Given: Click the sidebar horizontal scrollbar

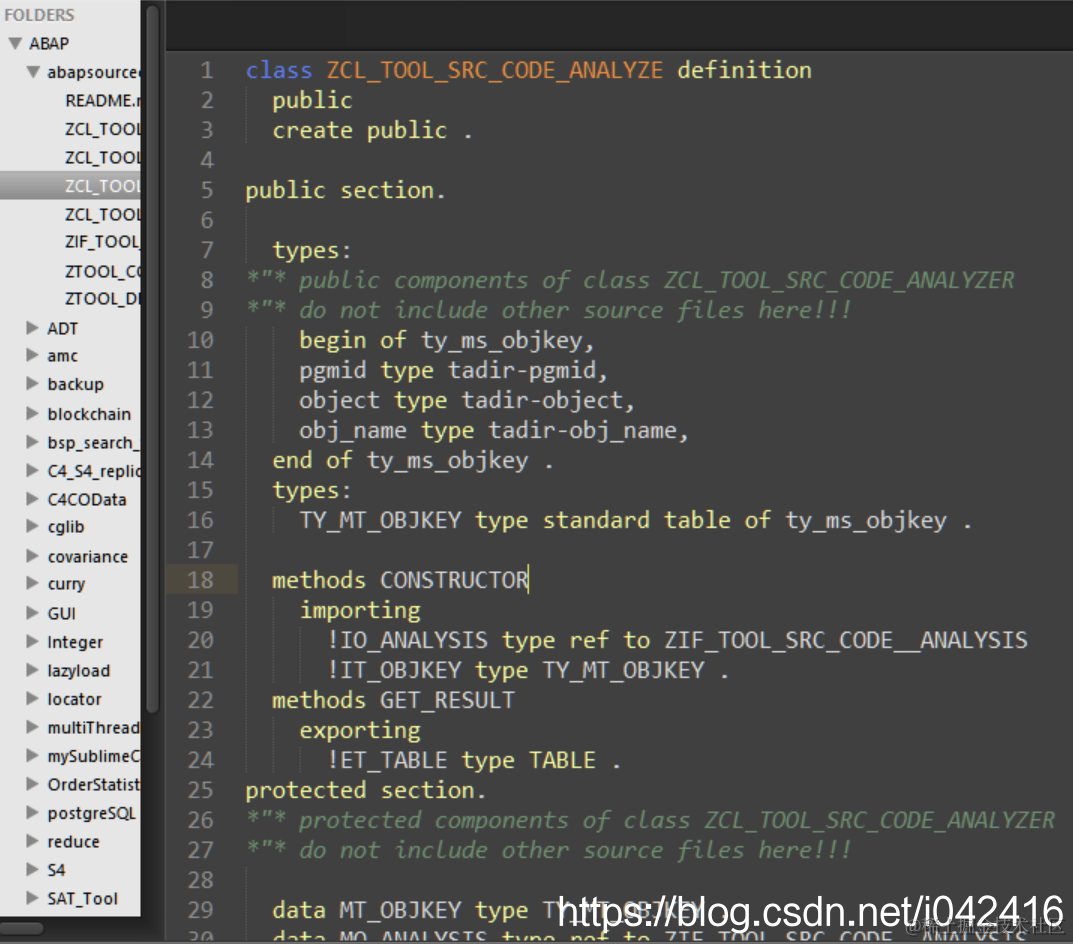Looking at the screenshot, I should click(x=22, y=928).
